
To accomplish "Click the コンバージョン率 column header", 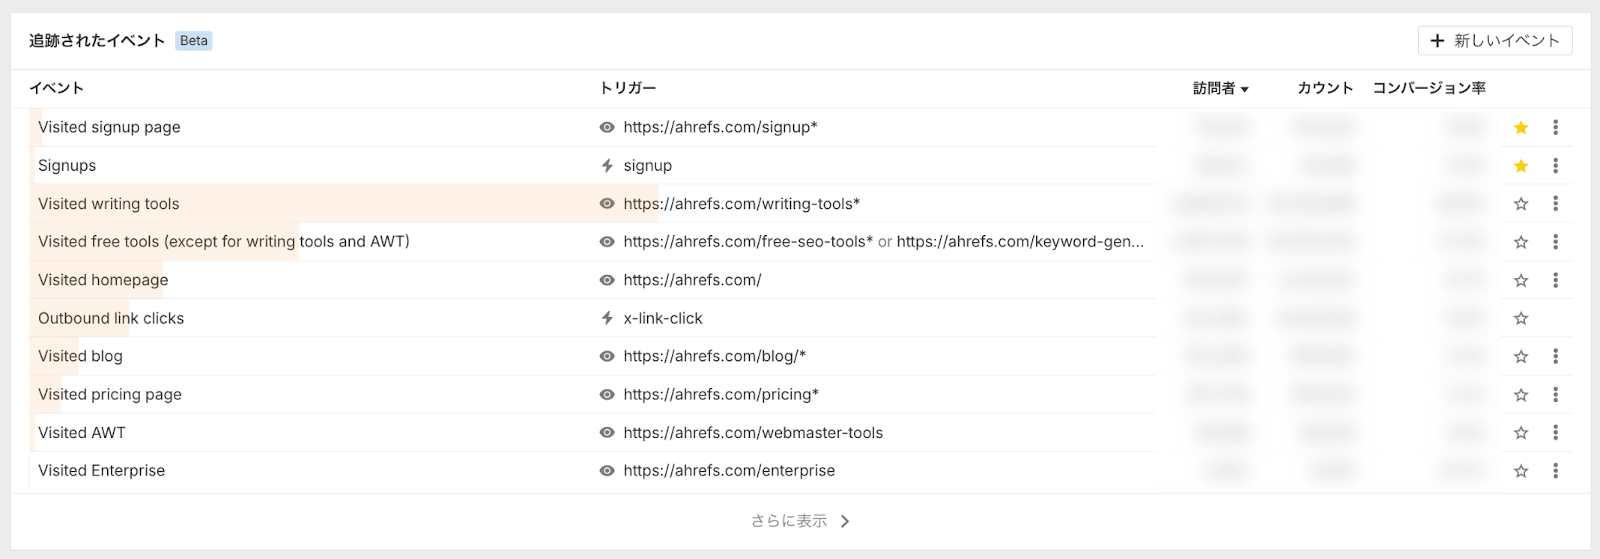I will [x=1429, y=88].
